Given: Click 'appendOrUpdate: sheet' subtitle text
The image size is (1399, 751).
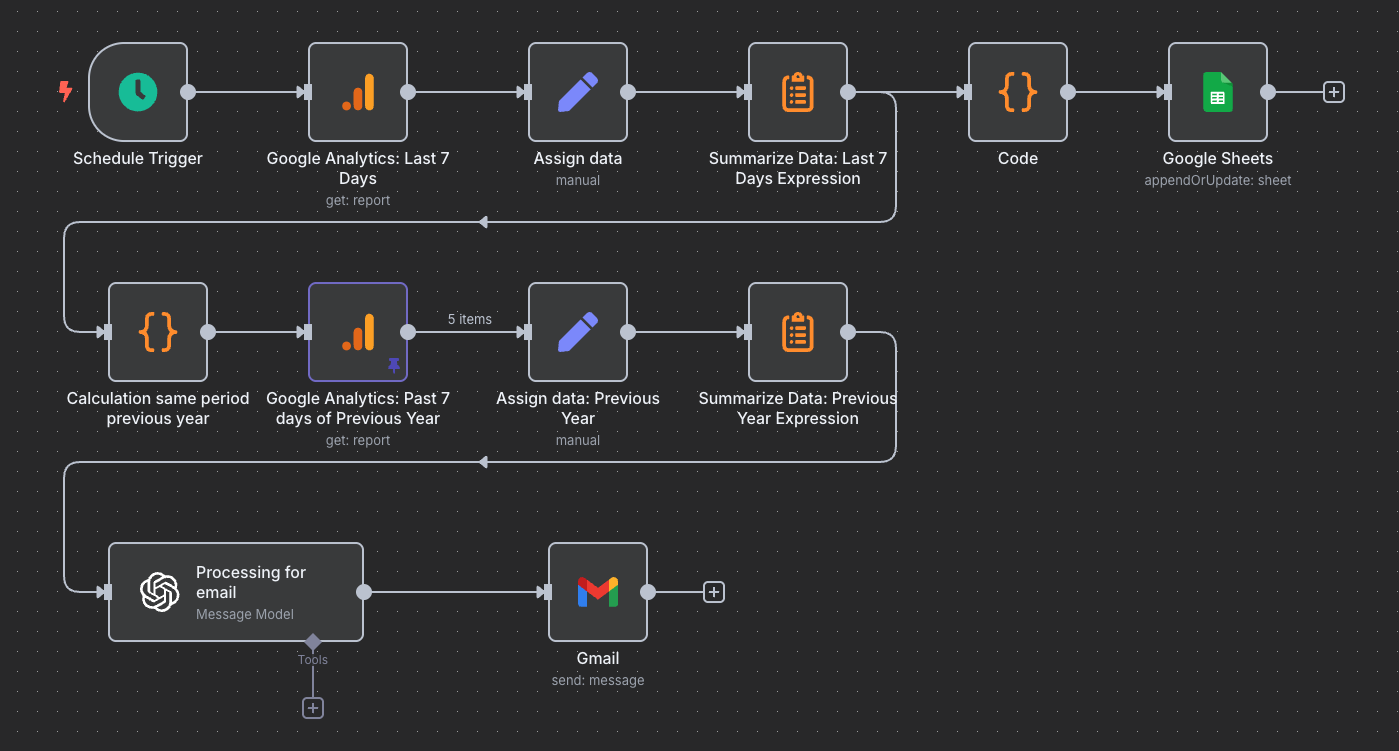Looking at the screenshot, I should [x=1218, y=180].
